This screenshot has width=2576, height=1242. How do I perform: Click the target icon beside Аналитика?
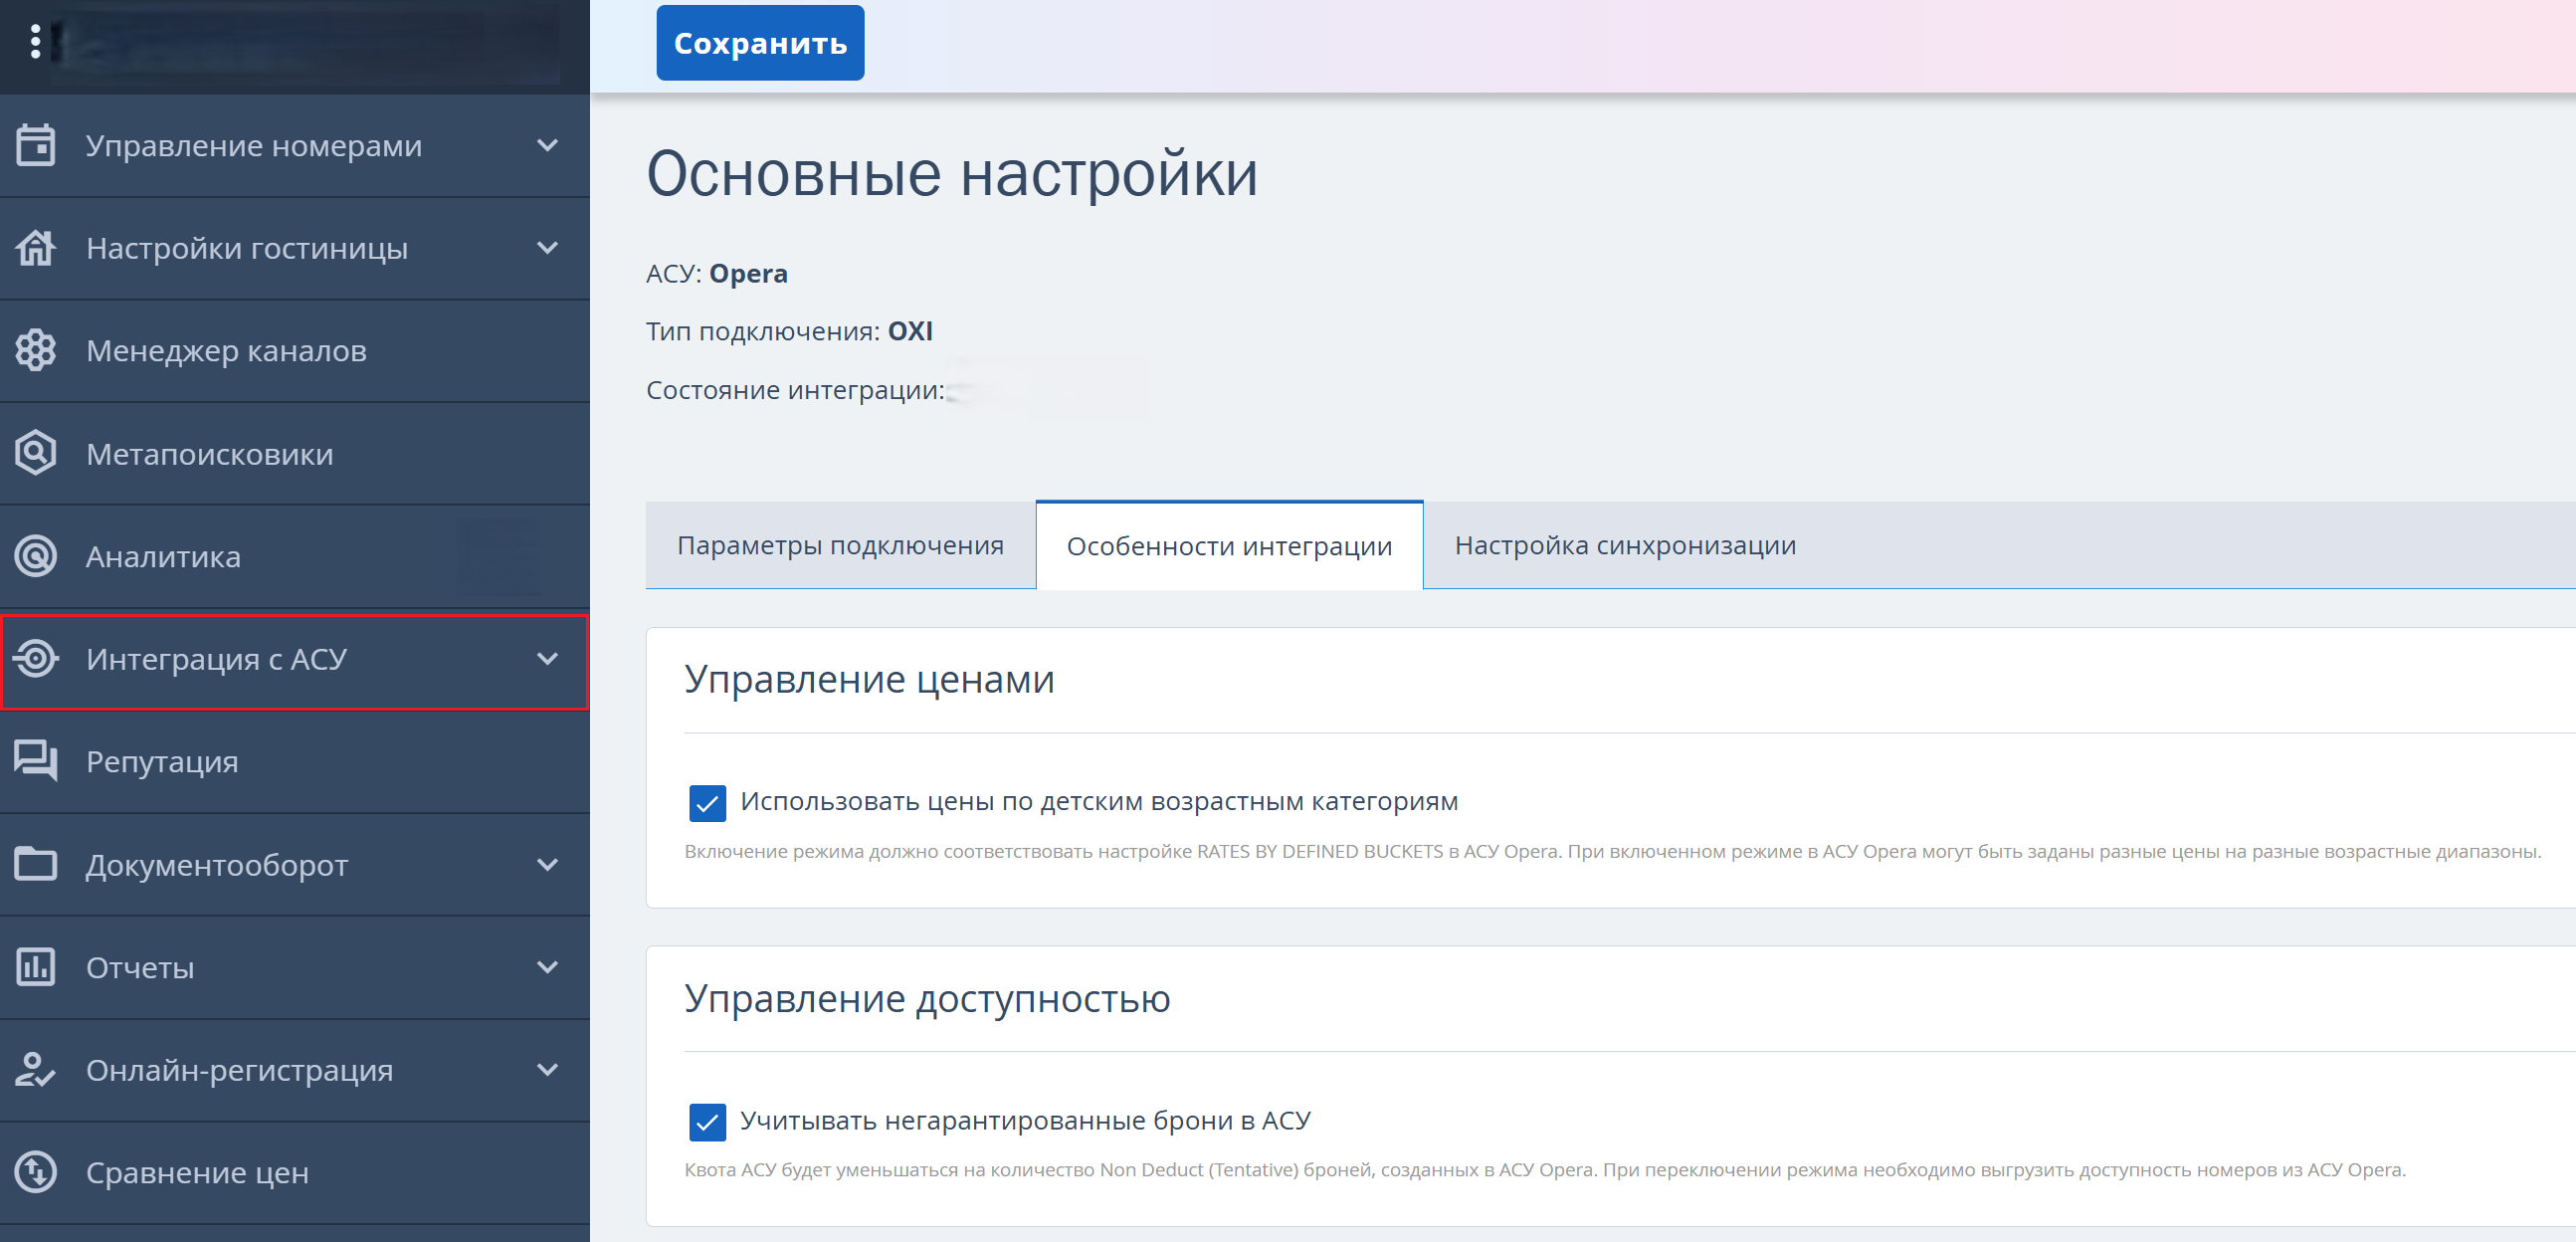click(x=36, y=557)
